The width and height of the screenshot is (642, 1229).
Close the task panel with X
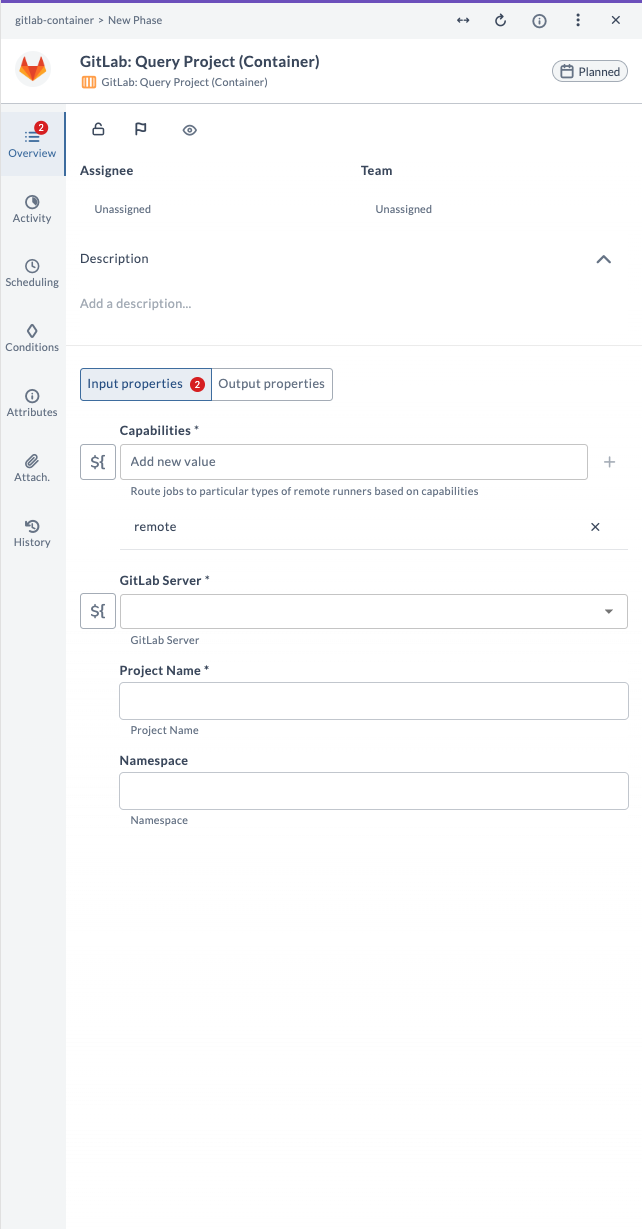click(x=616, y=20)
